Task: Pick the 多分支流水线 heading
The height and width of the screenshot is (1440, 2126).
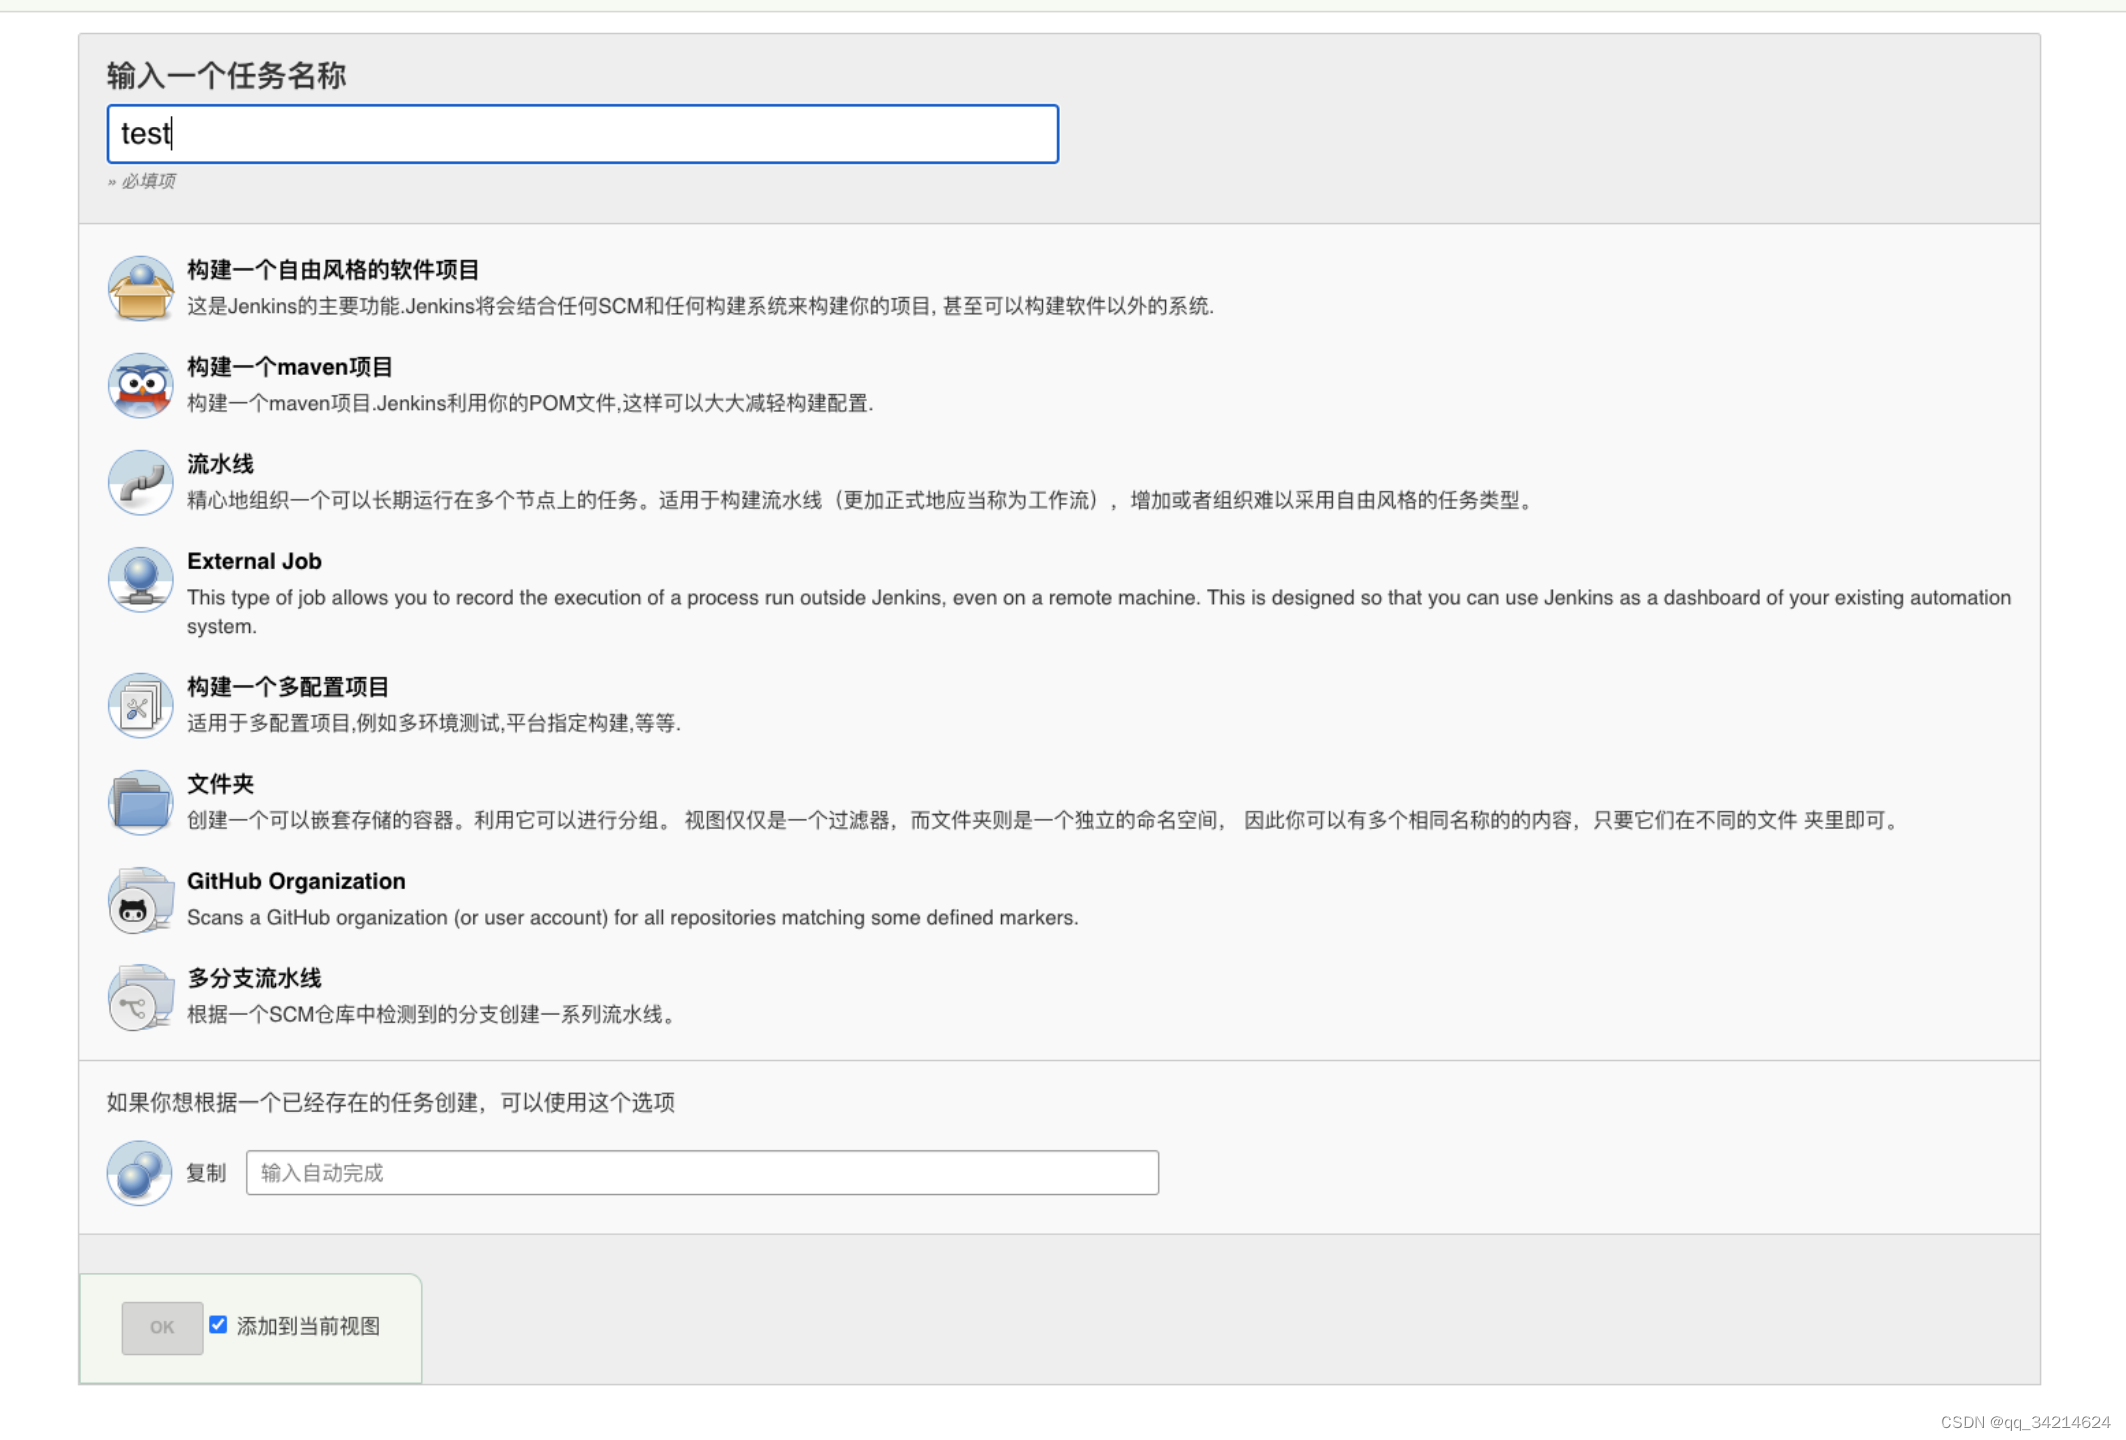Action: point(254,978)
